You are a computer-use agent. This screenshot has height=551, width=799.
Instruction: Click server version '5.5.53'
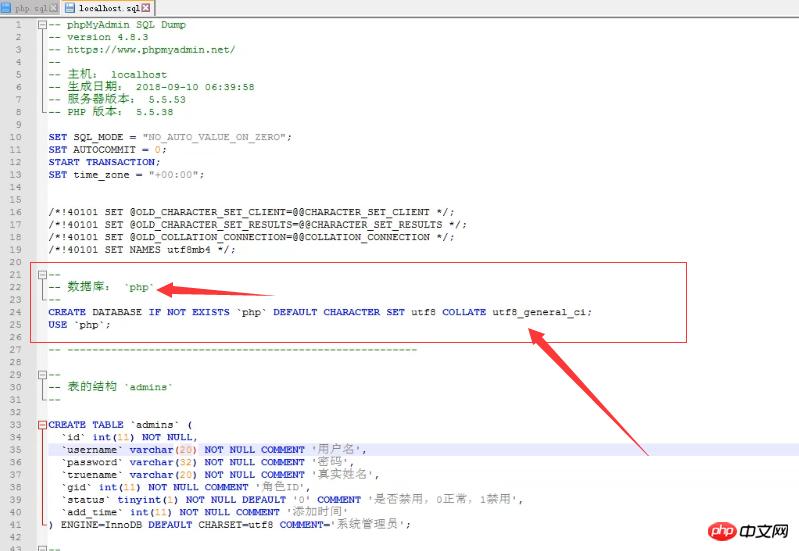(x=167, y=99)
